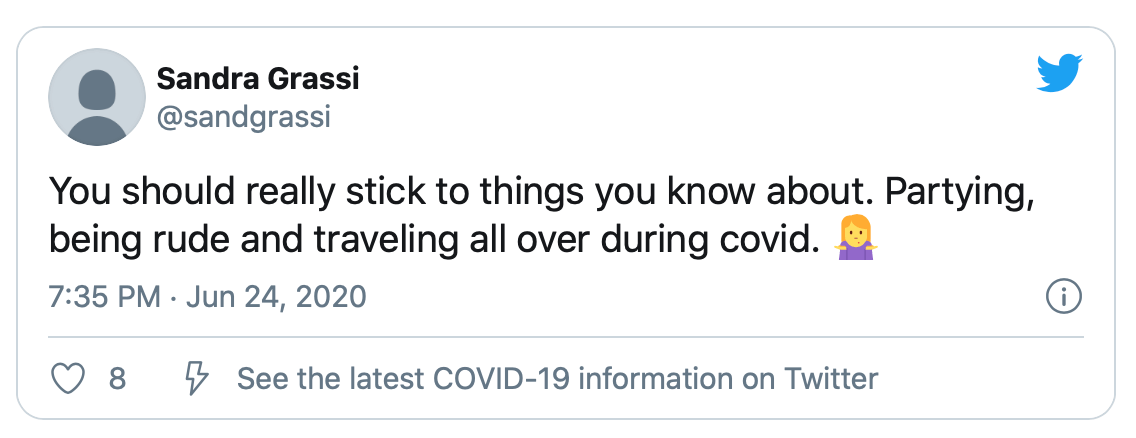Open See the latest COVID-19 information link
Screen dimensions: 1136x438
(556, 379)
